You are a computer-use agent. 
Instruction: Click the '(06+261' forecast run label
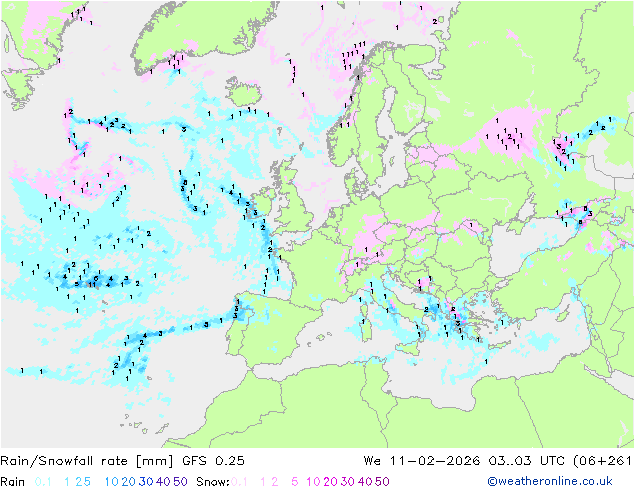coord(602,461)
